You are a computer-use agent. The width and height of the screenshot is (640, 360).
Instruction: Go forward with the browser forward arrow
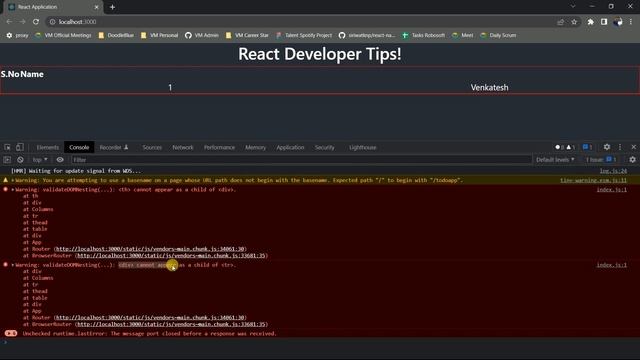(x=22, y=22)
